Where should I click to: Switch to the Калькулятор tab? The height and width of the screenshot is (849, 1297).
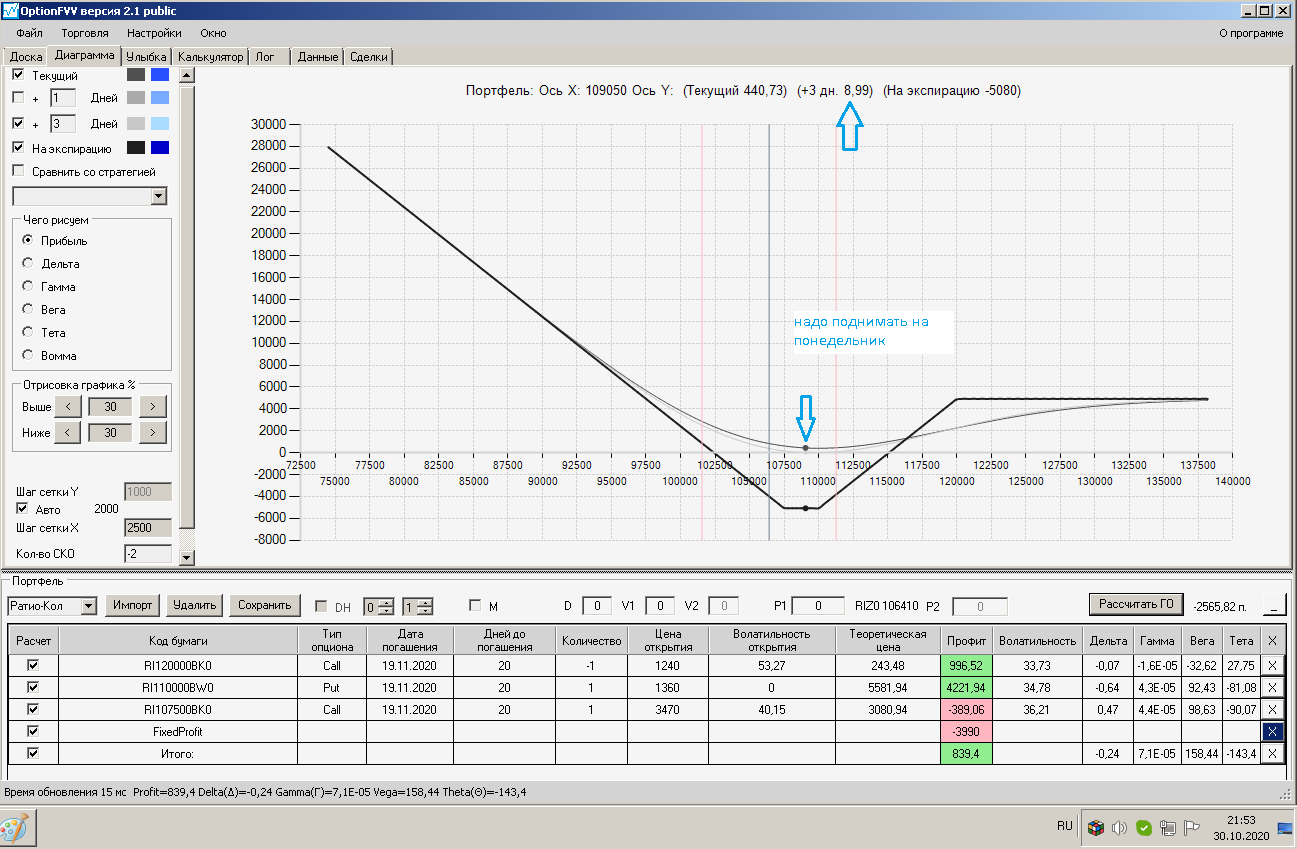point(211,57)
